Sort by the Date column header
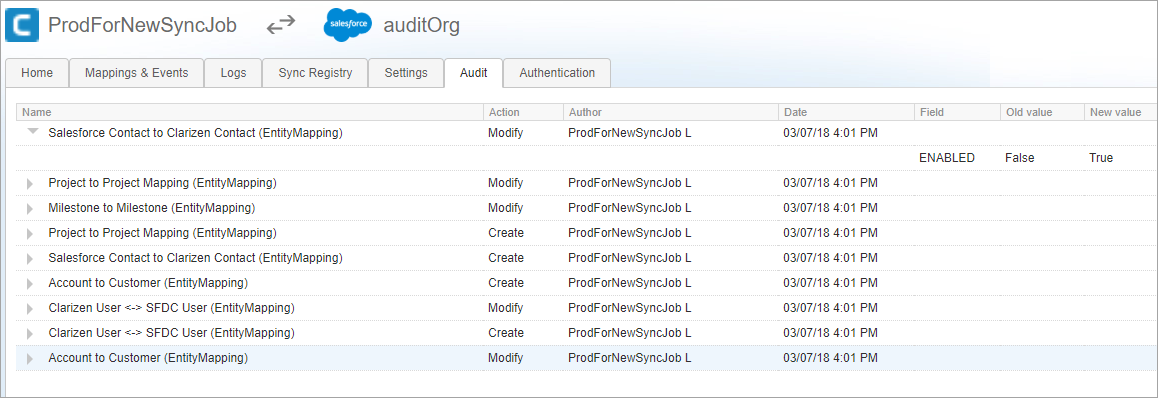Screen dimensions: 1158x398 point(846,112)
